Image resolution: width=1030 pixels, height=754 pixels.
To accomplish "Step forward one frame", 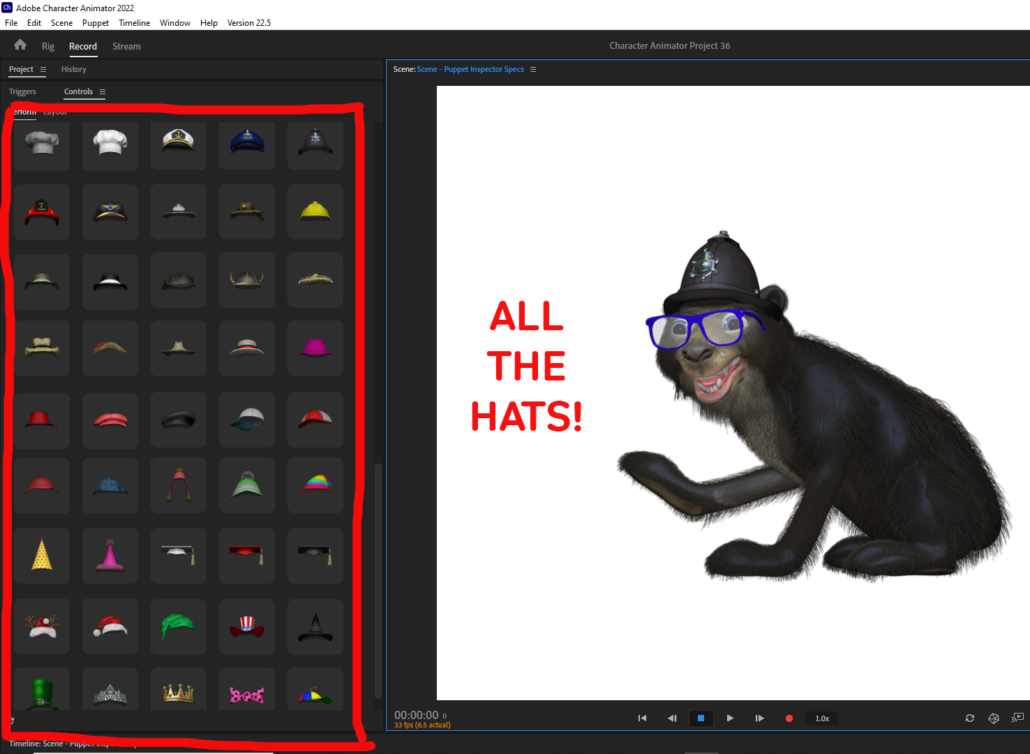I will click(759, 719).
